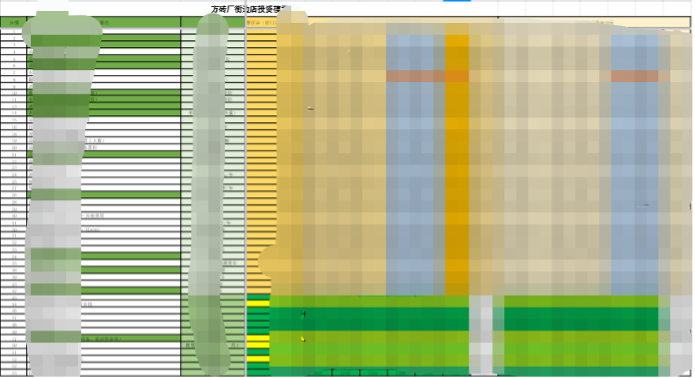Select the yellow header cell right of the divider

pyautogui.click(x=262, y=22)
